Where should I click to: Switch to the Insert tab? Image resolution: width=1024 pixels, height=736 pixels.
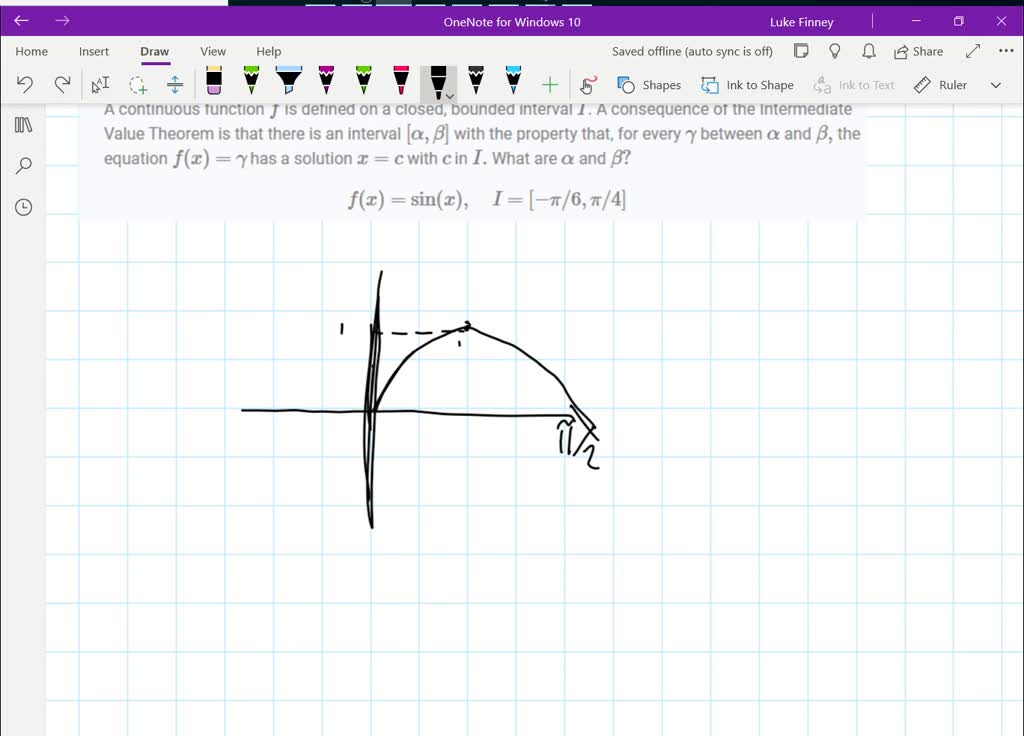(x=93, y=51)
